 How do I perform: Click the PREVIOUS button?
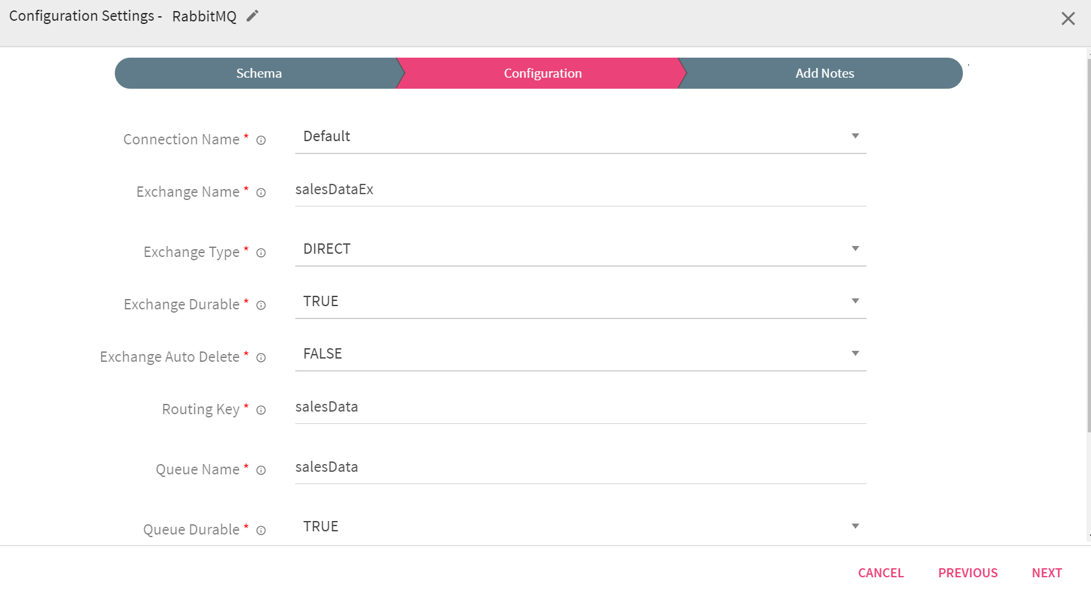point(967,572)
